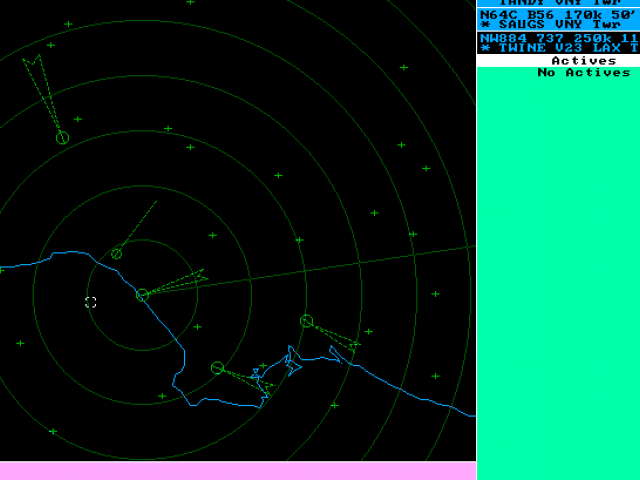Click the long airway line heading east
Screen dimensions: 640x480
[350, 262]
